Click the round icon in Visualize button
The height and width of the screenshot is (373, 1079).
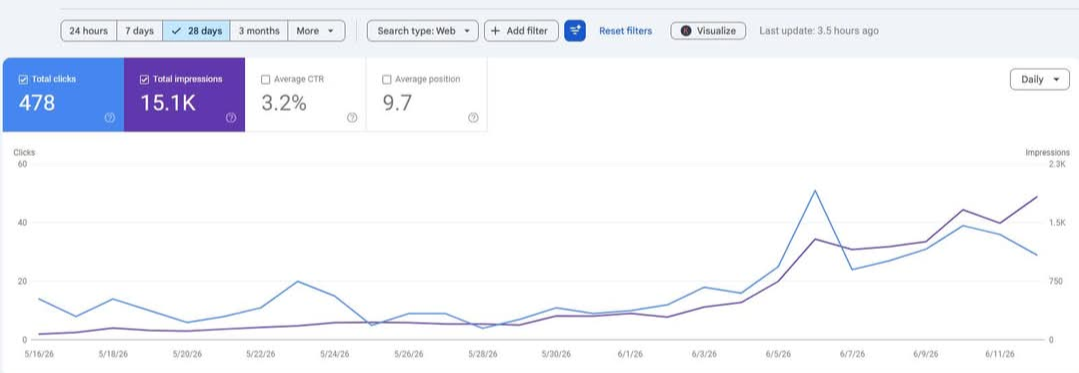click(685, 31)
